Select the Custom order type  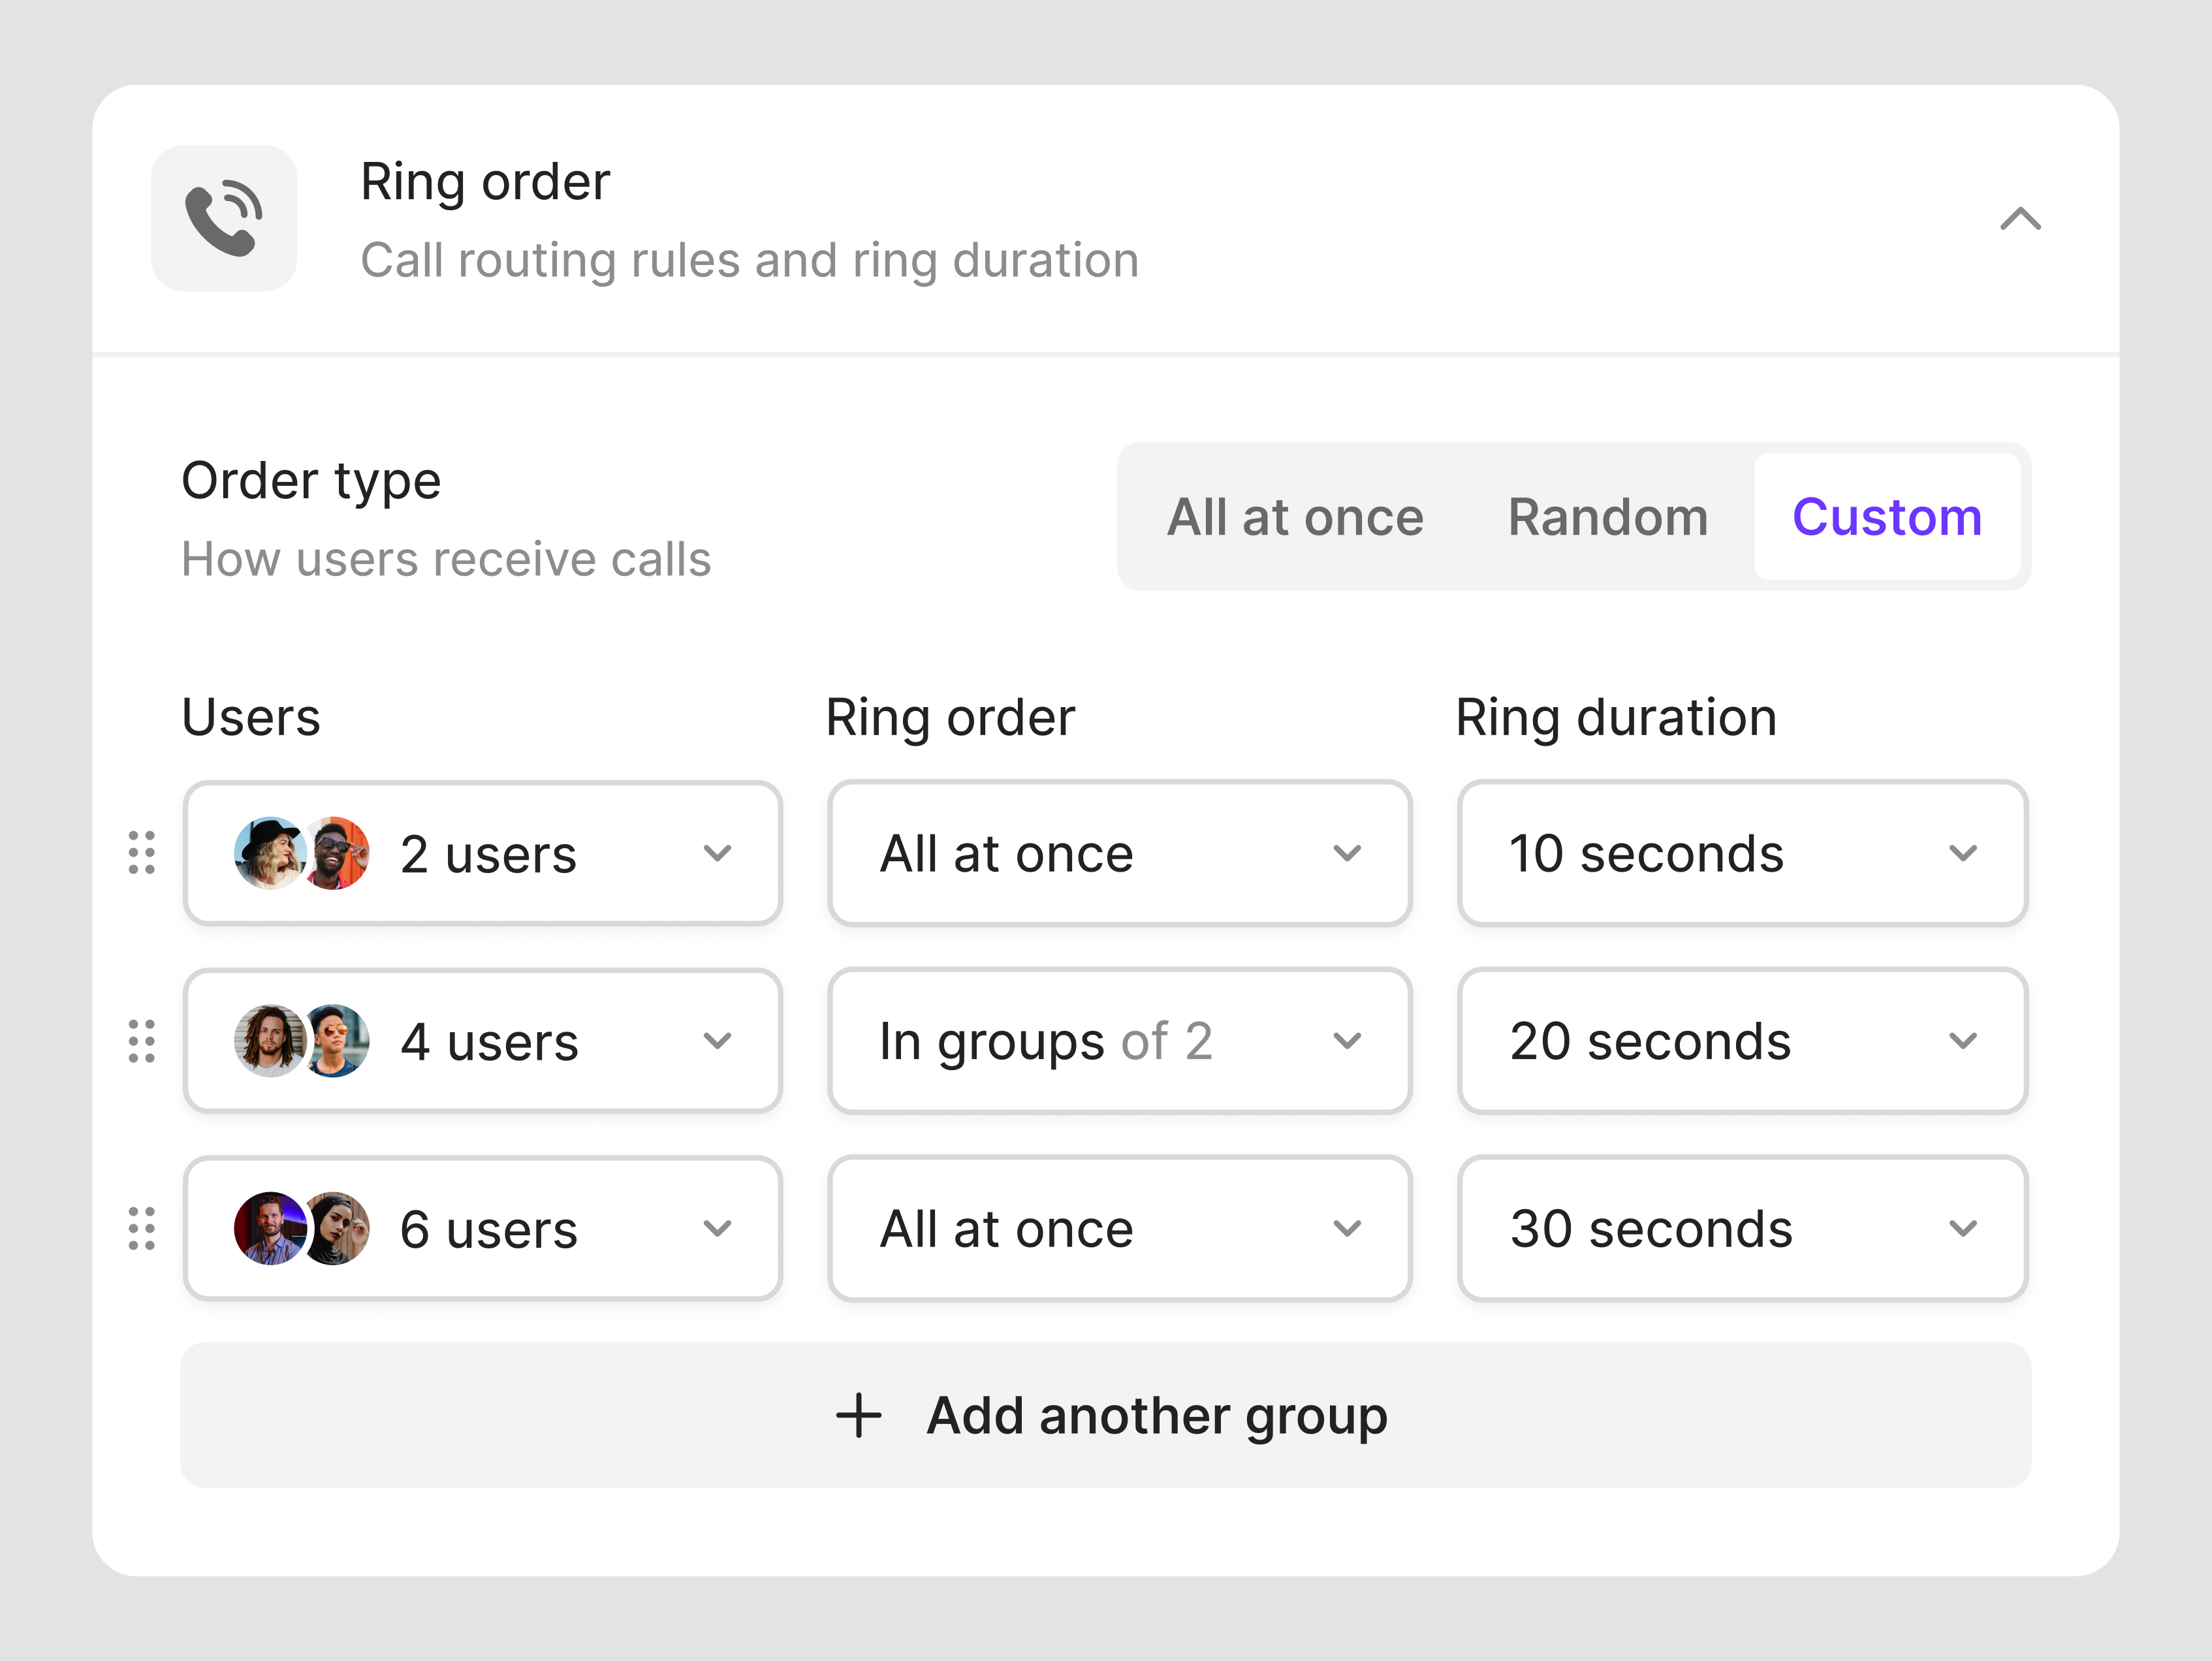(x=1886, y=517)
